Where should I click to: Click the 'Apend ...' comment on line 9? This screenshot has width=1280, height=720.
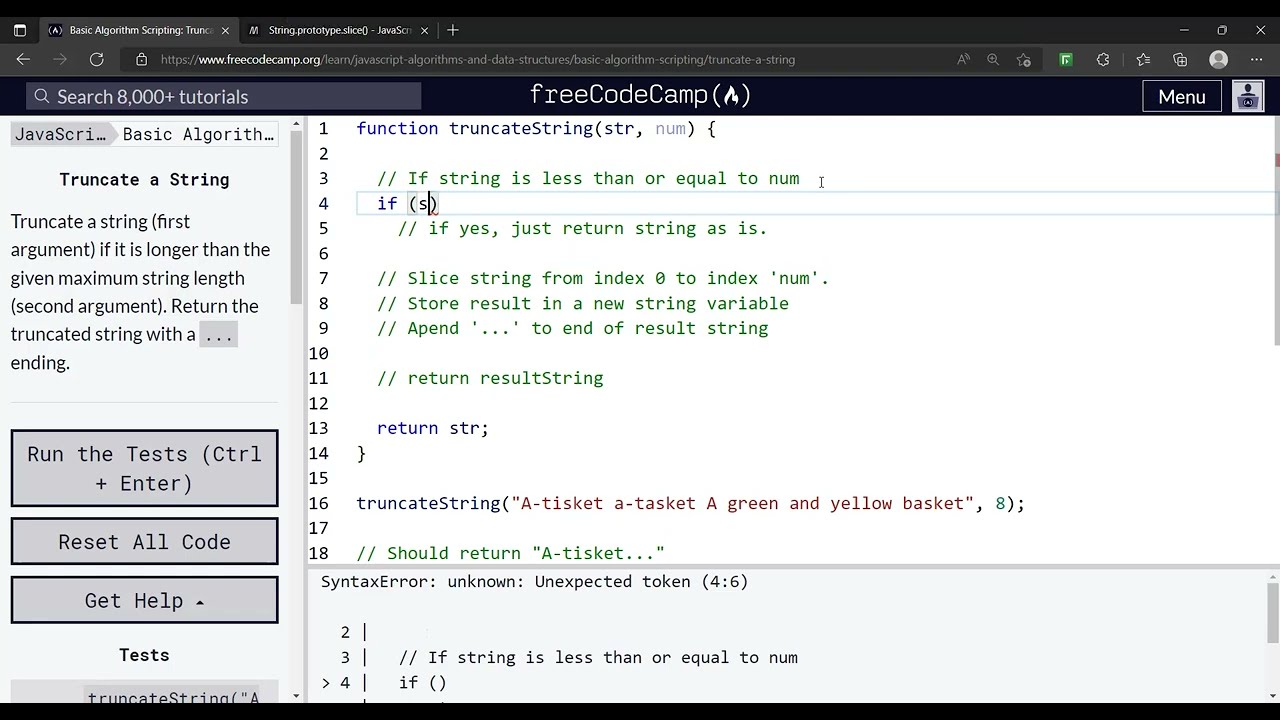coord(572,328)
